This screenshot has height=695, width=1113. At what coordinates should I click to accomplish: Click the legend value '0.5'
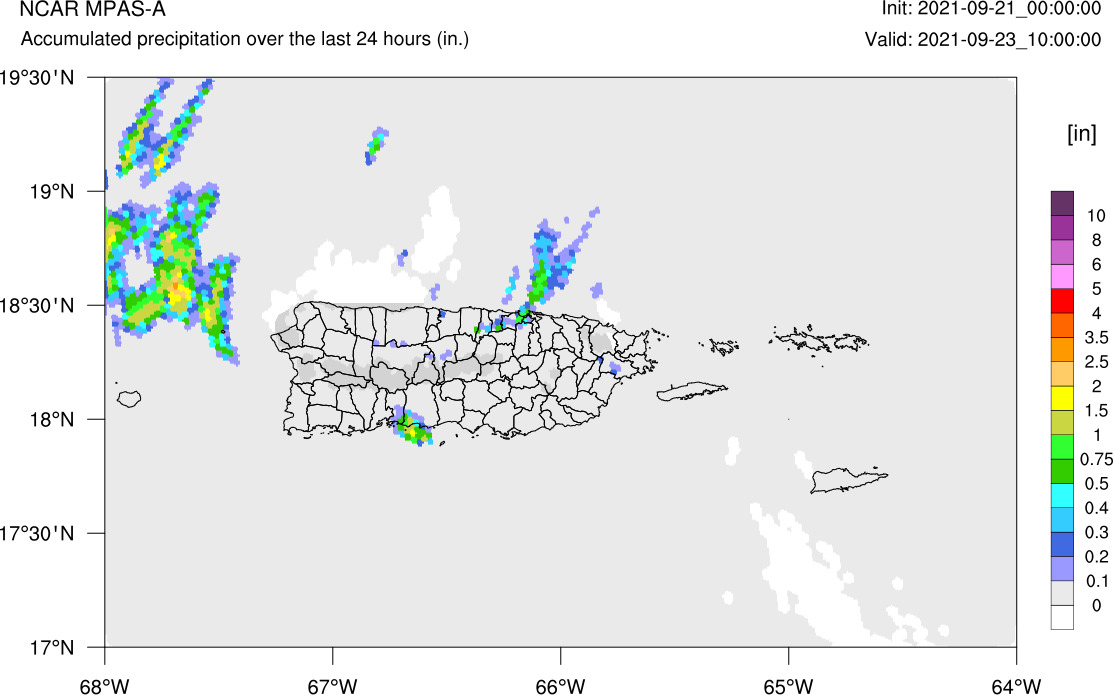[x=1097, y=483]
